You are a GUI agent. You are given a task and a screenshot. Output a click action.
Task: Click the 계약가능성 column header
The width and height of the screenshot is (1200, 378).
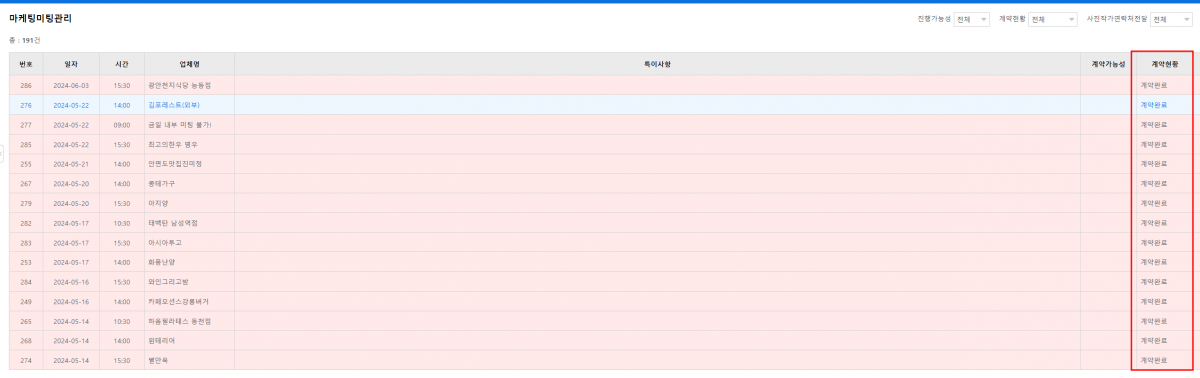click(1108, 64)
